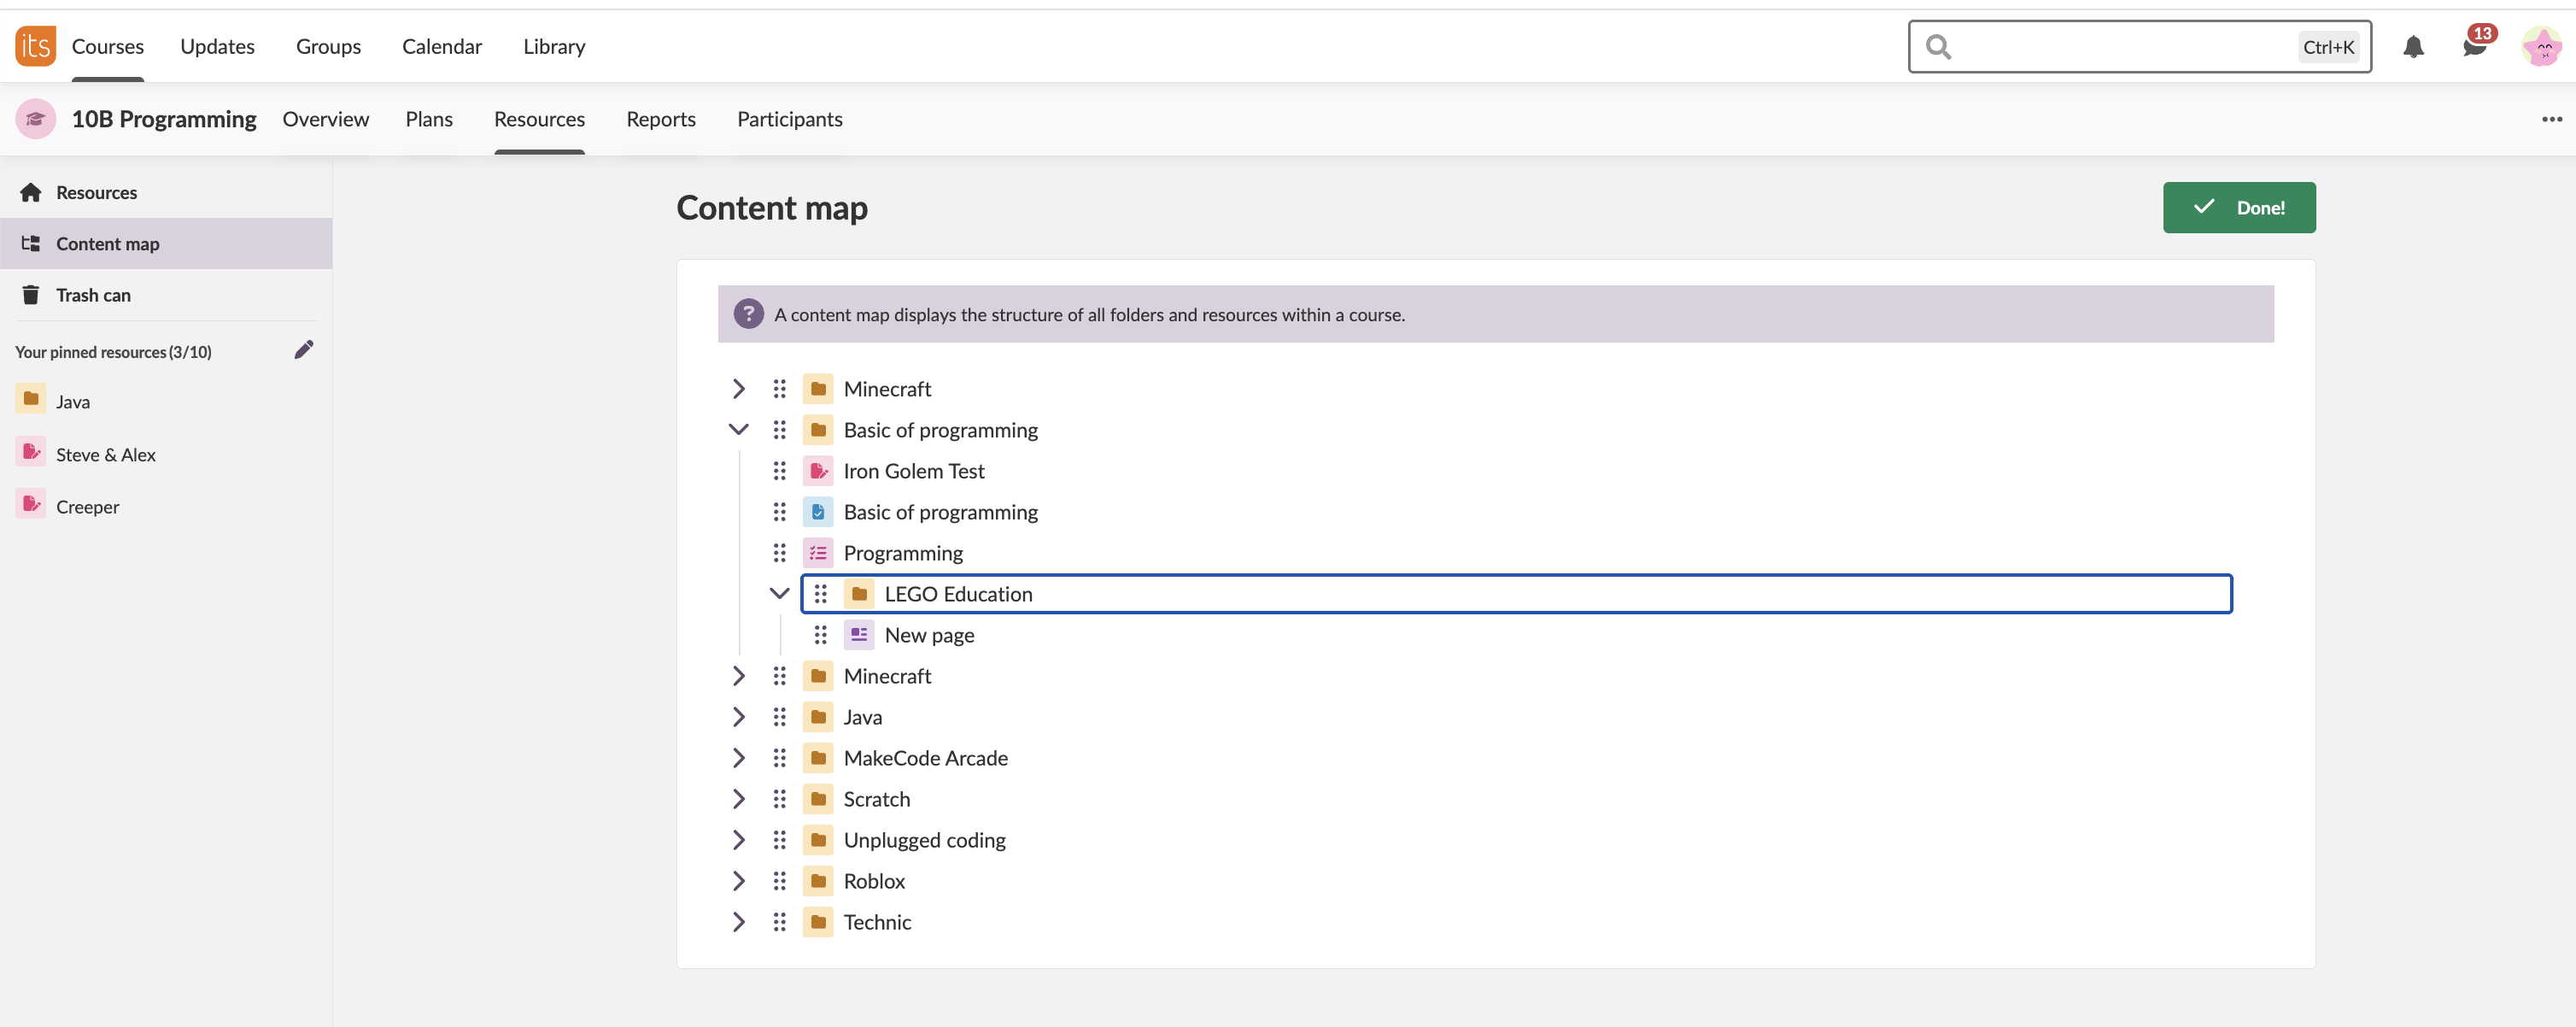Click the Trash can sidebar item
This screenshot has height=1027, width=2576.
(93, 295)
